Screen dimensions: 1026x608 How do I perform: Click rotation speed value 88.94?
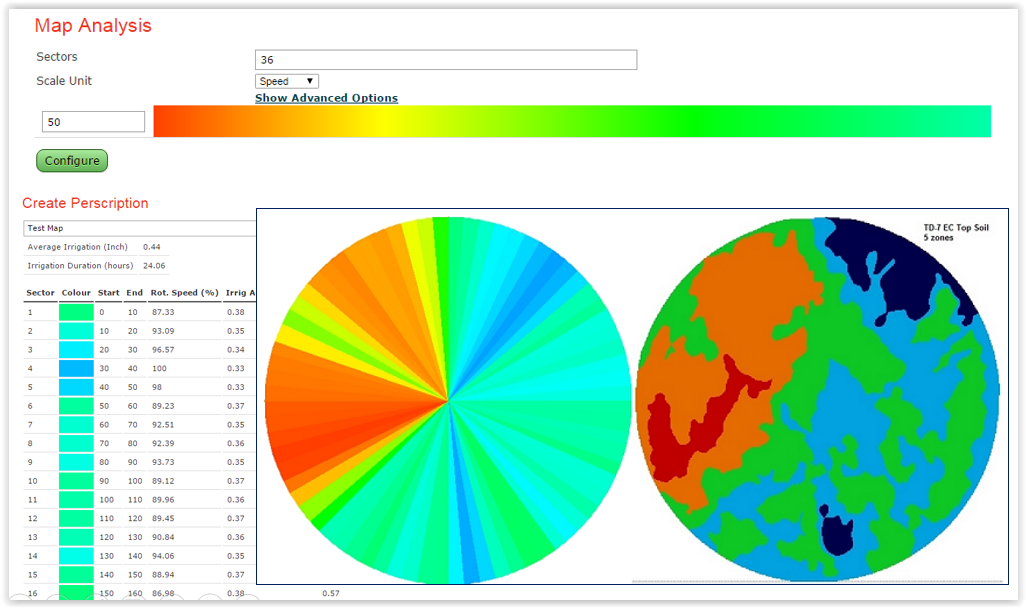[163, 575]
